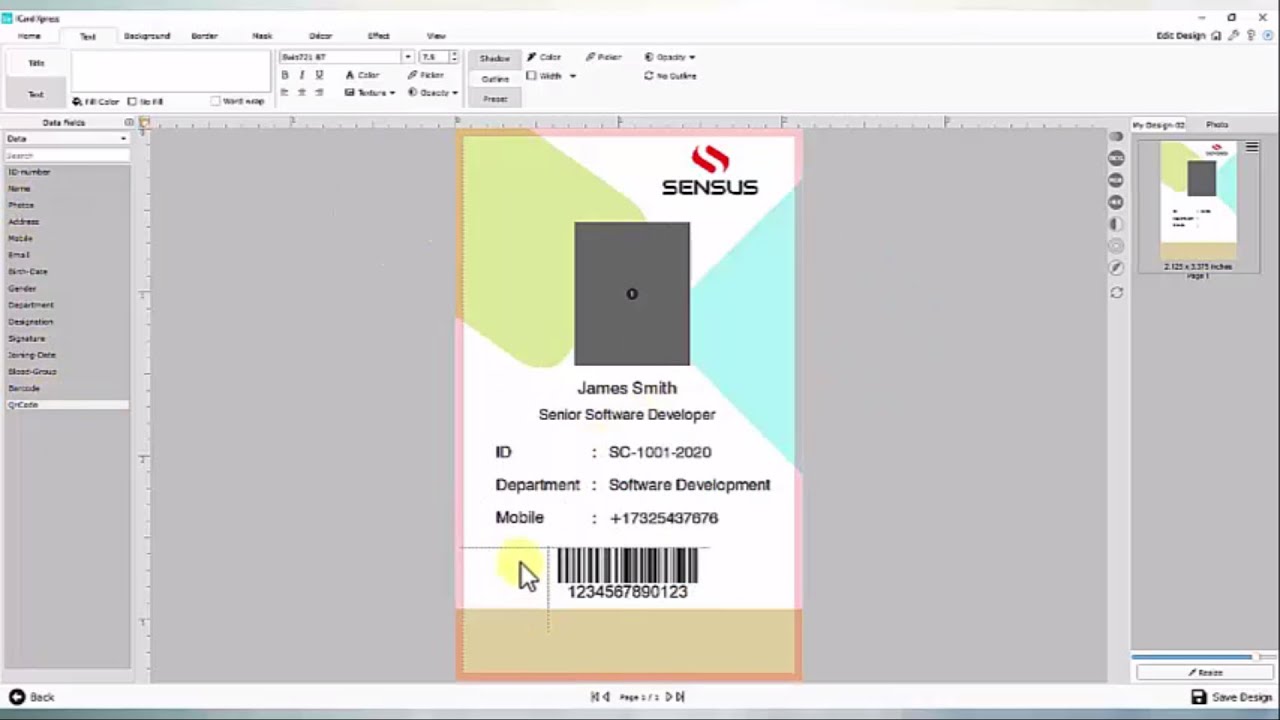The height and width of the screenshot is (720, 1280).
Task: Toggle the Word wrap checkbox
Action: pos(216,101)
